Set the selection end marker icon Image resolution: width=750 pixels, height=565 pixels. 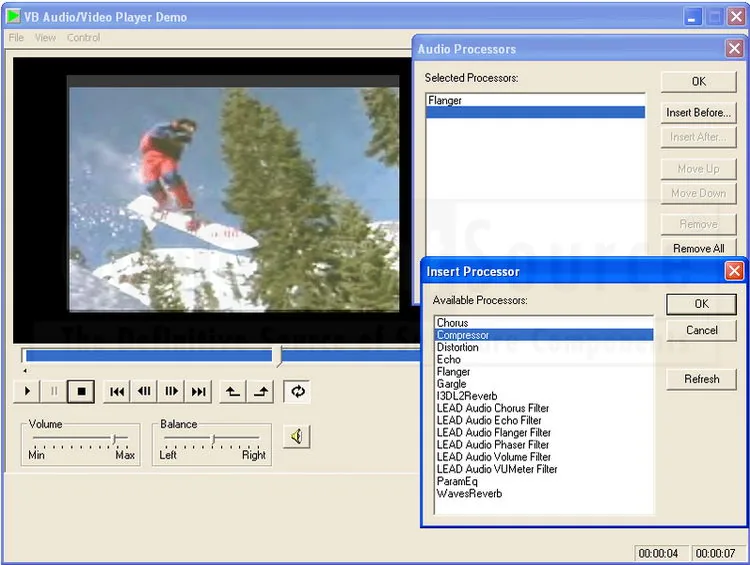[261, 391]
